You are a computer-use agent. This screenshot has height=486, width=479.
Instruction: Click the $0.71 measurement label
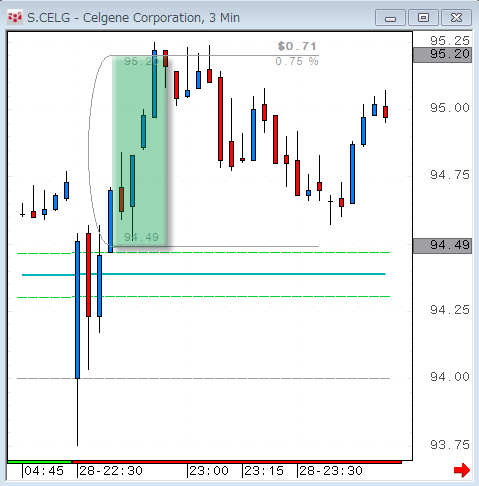tap(297, 46)
